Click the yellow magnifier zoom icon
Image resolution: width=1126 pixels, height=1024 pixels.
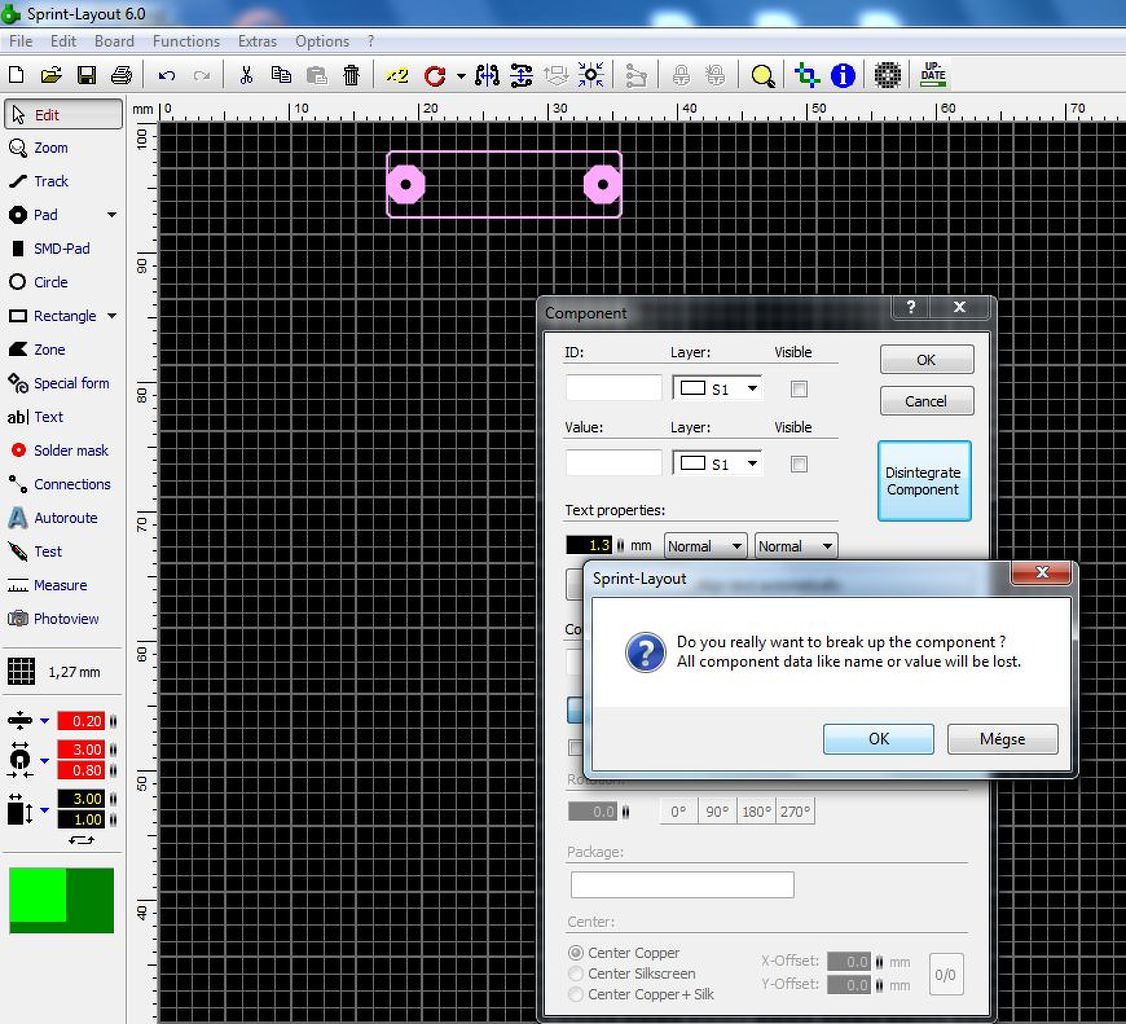coord(763,75)
